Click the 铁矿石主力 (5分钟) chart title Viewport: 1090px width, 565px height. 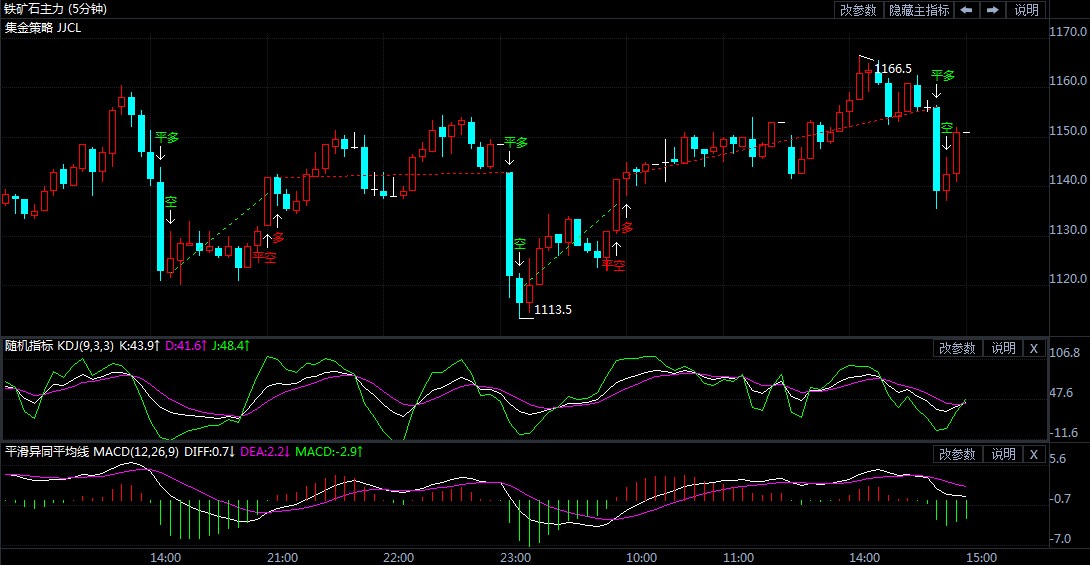[x=55, y=9]
